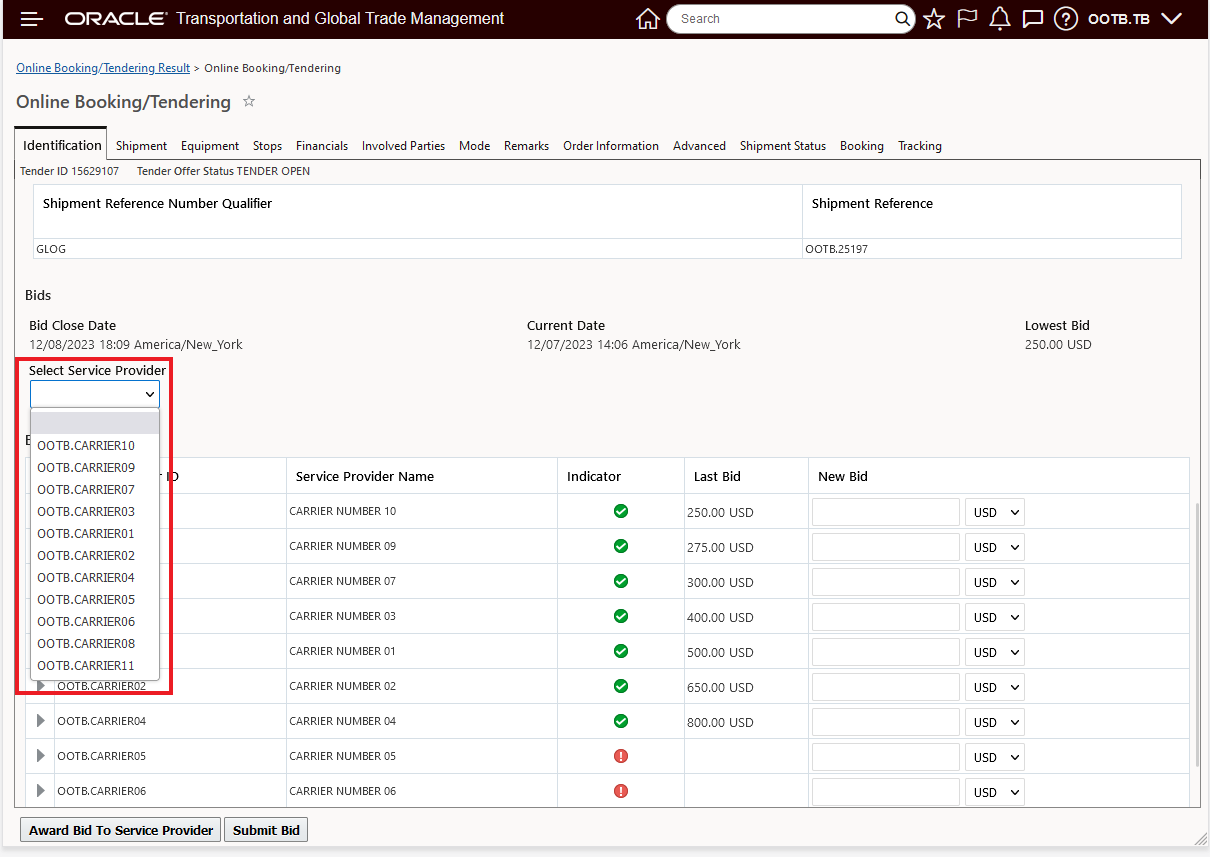Go to the Home icon

coord(648,19)
